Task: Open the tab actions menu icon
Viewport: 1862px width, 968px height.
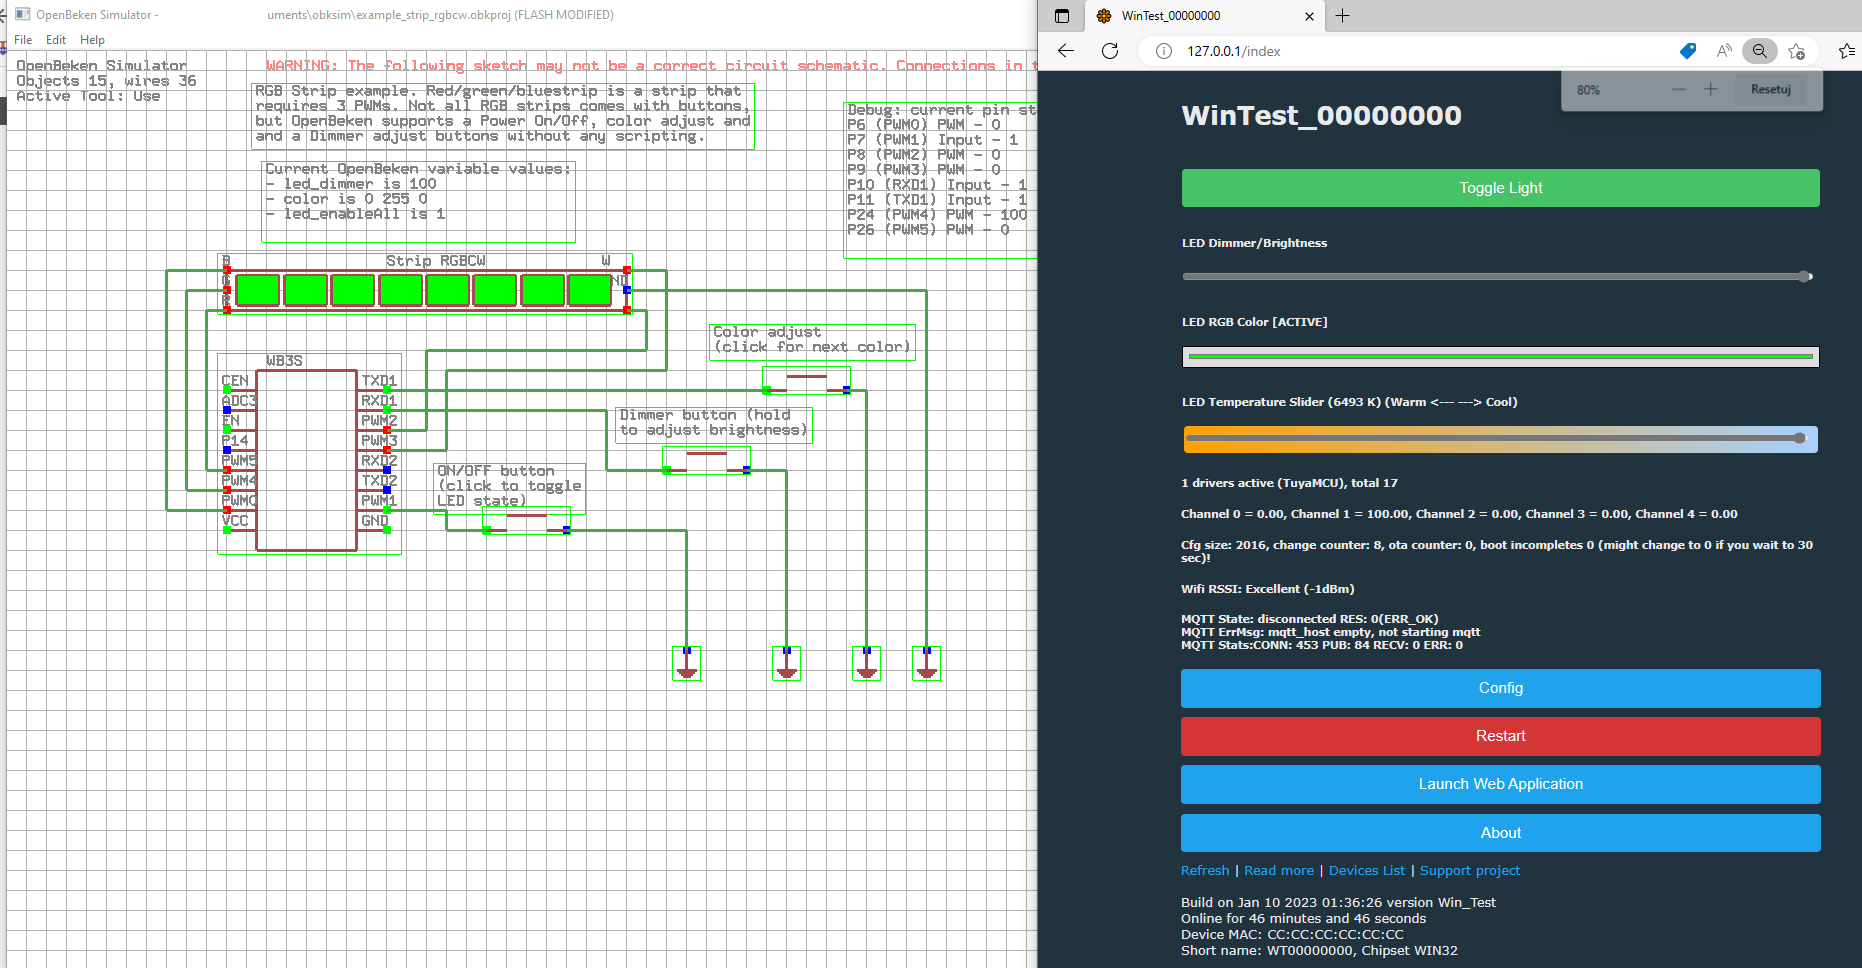Action: click(x=1062, y=16)
